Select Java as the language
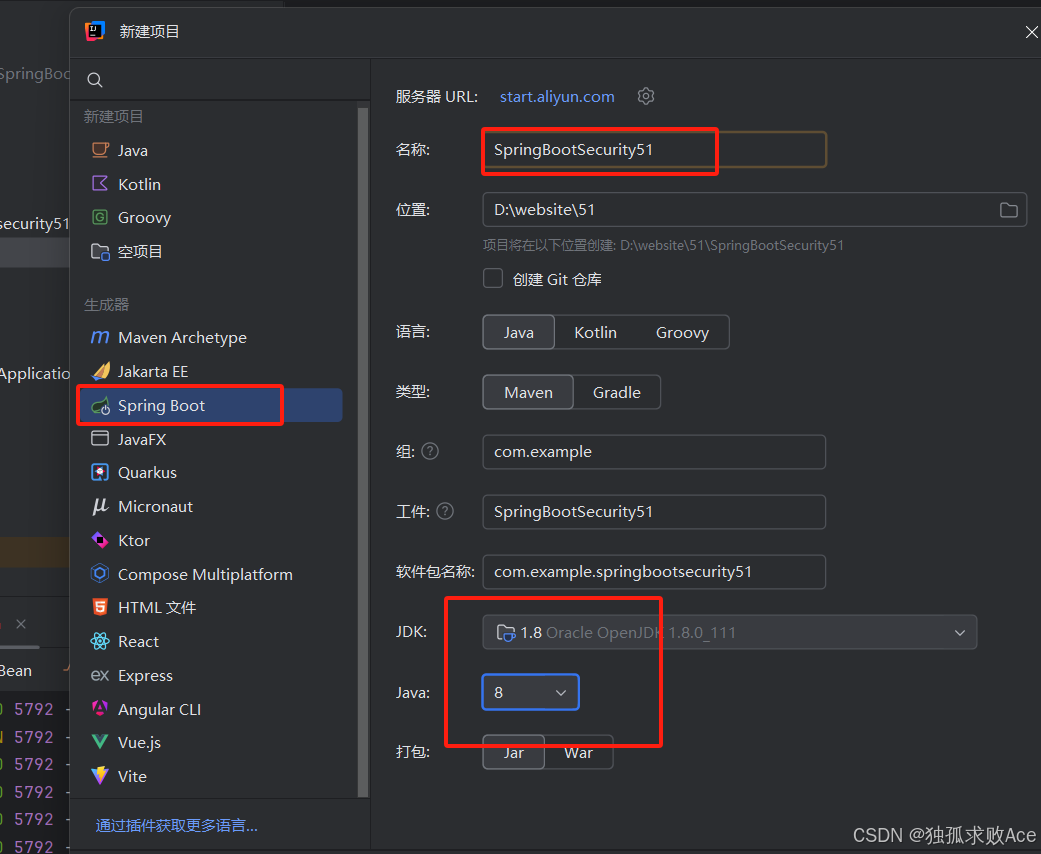The image size is (1041, 854). point(519,332)
